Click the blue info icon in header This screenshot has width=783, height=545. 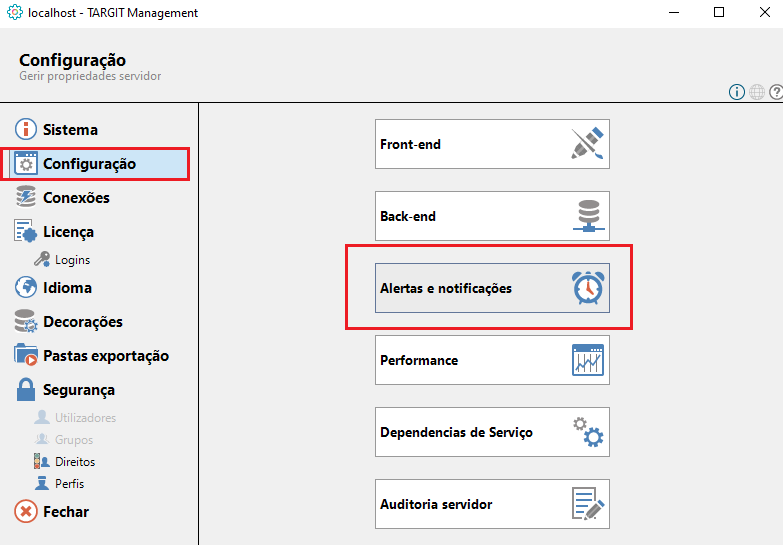point(737,92)
